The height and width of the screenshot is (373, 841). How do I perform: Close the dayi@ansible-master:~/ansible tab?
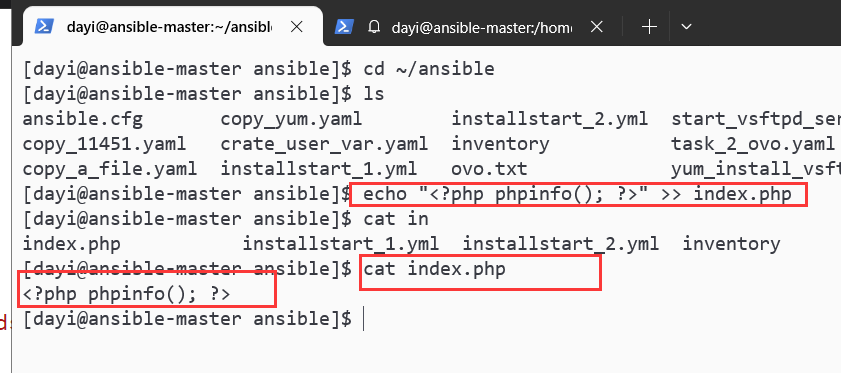(297, 27)
